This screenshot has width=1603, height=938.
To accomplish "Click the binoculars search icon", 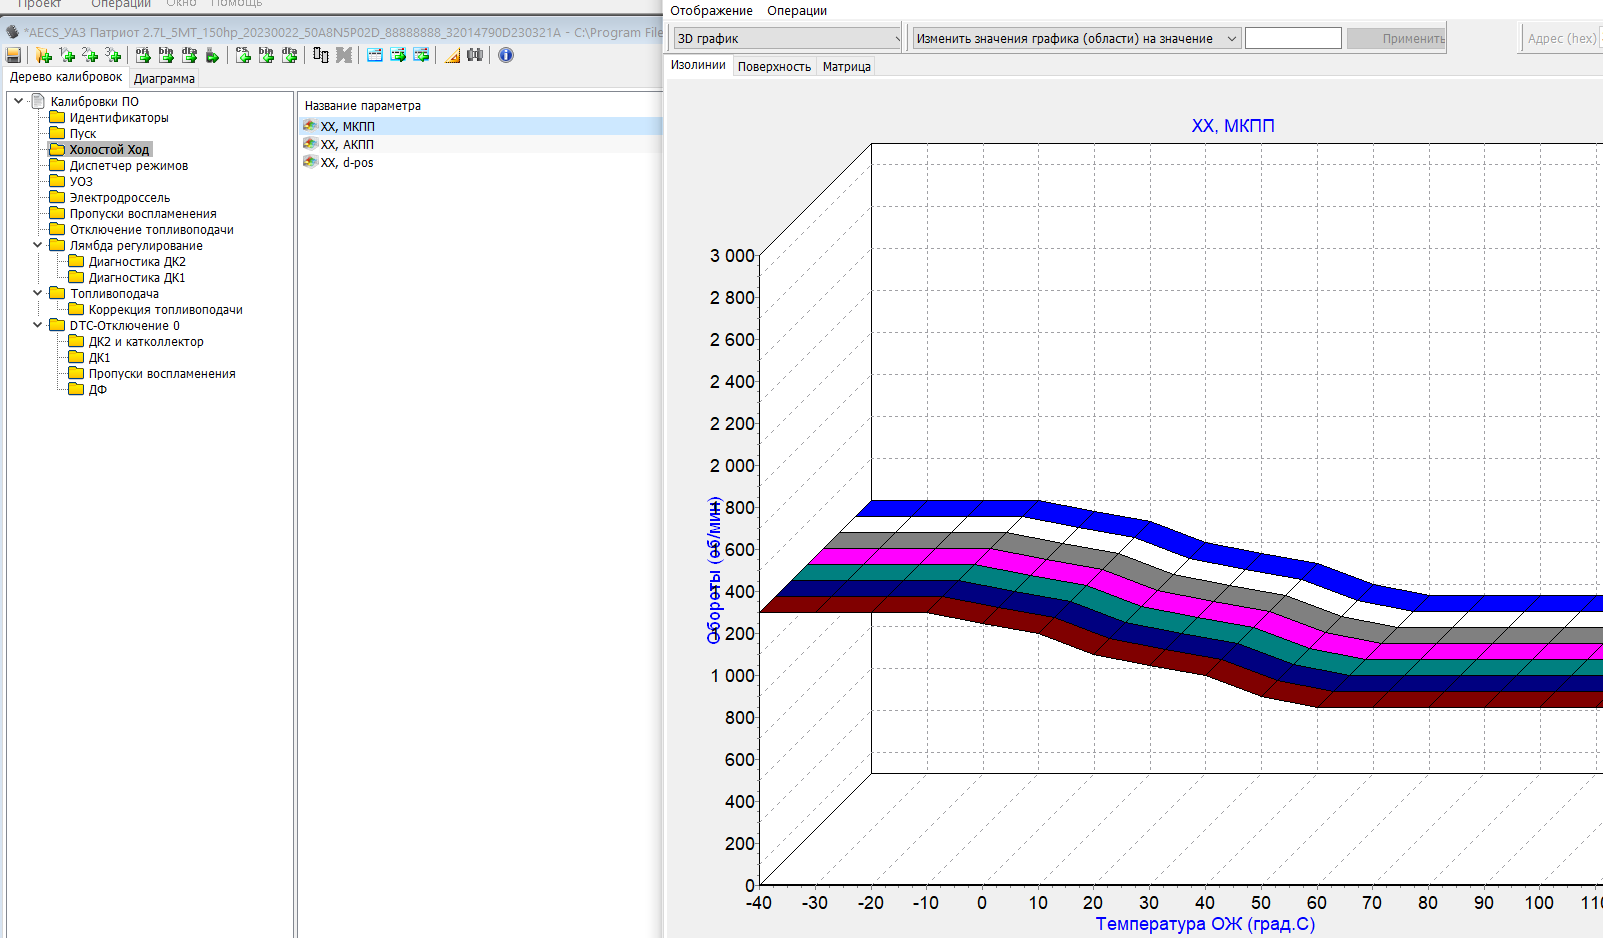I will click(x=475, y=55).
